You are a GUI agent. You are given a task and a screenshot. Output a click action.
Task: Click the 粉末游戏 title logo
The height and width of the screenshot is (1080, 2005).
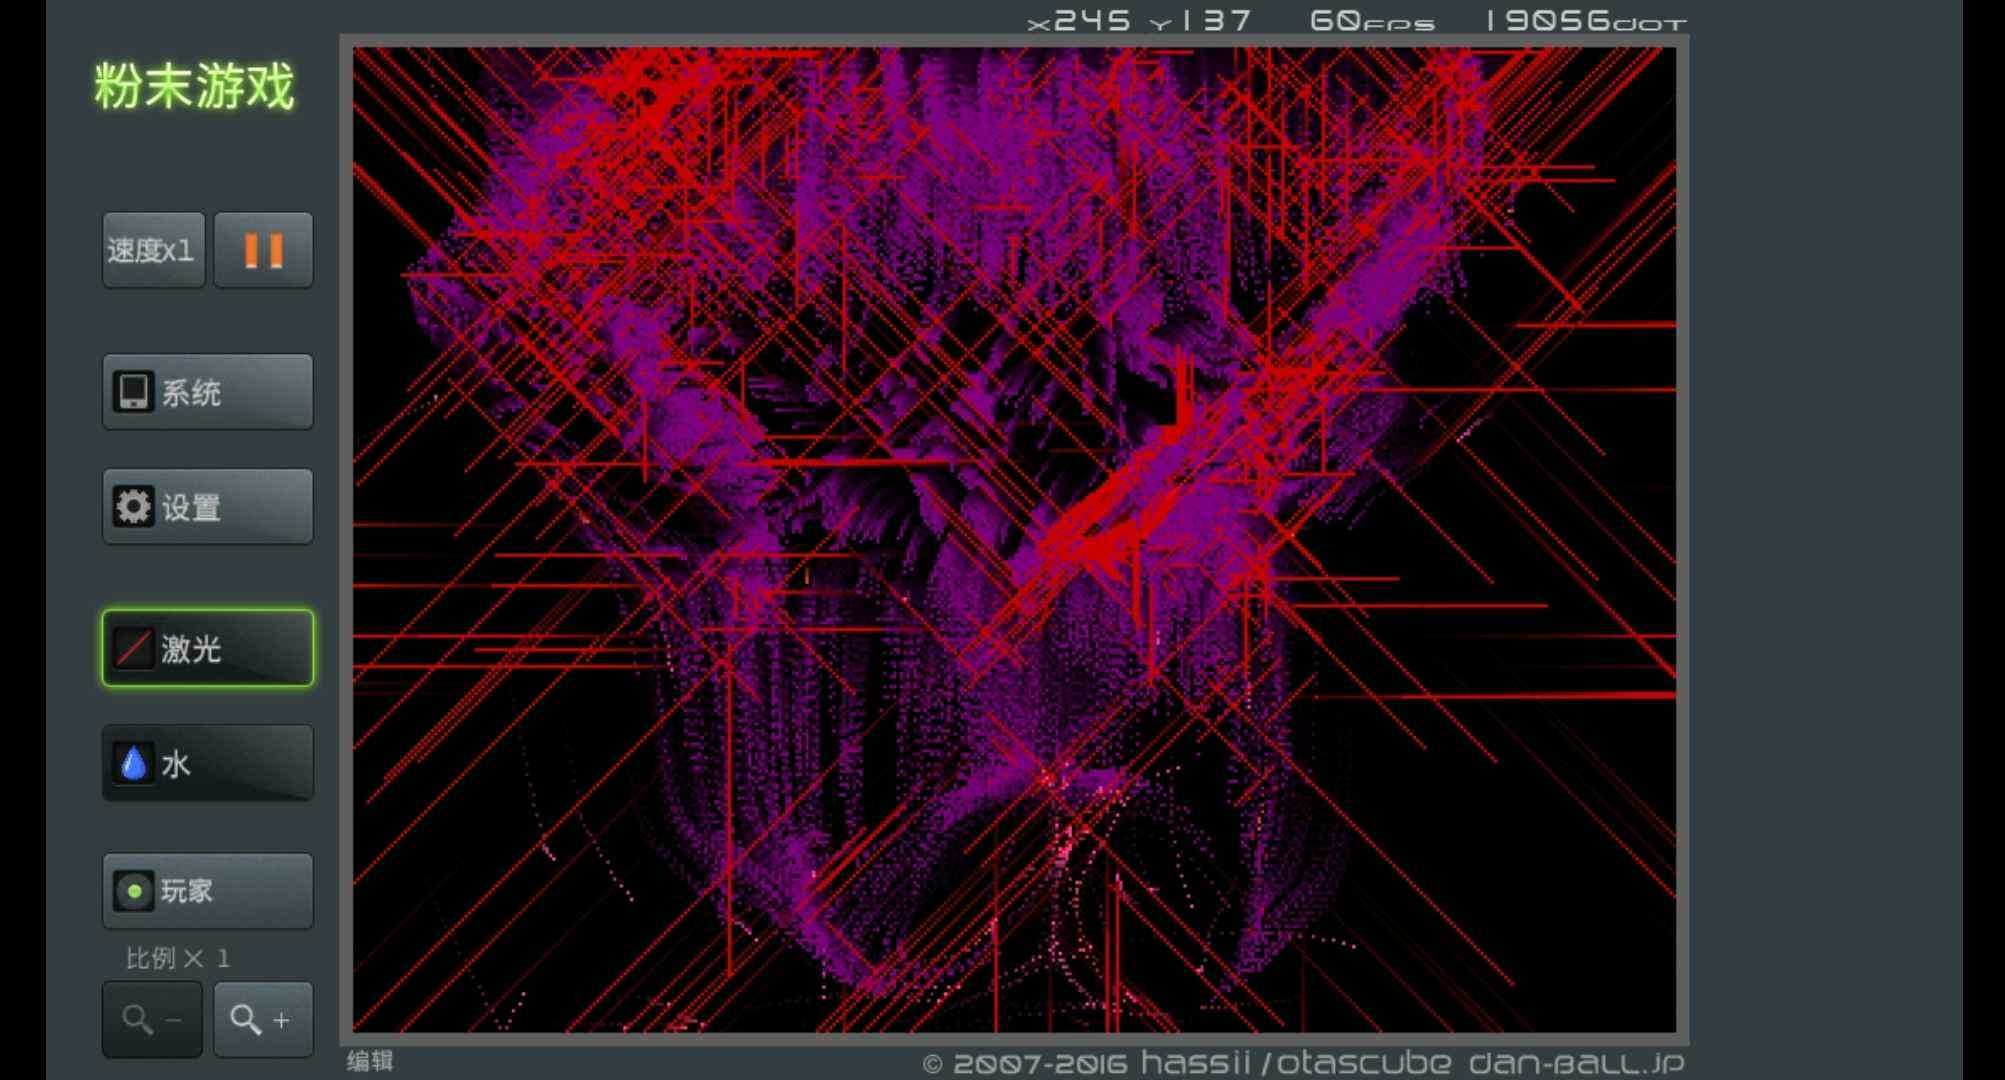[x=195, y=87]
